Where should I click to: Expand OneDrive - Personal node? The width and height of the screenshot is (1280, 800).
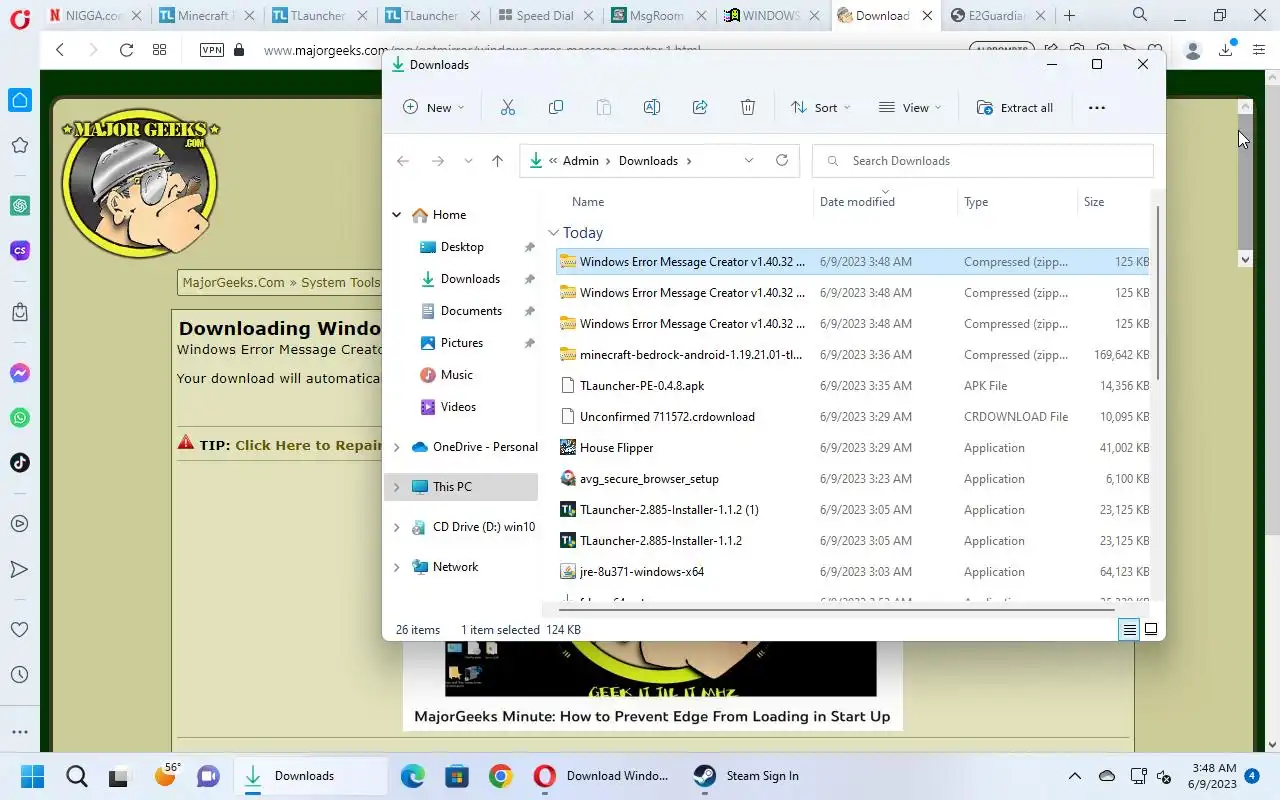pos(397,447)
